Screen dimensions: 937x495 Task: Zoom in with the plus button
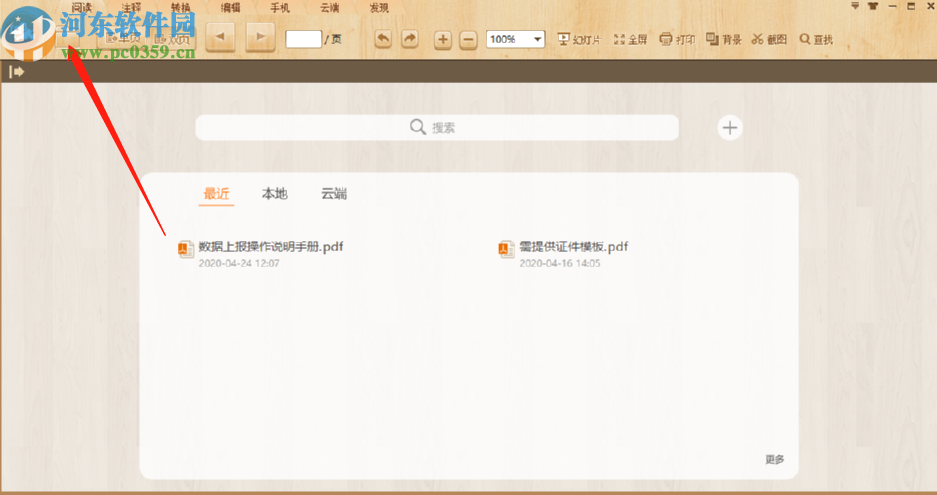[443, 39]
